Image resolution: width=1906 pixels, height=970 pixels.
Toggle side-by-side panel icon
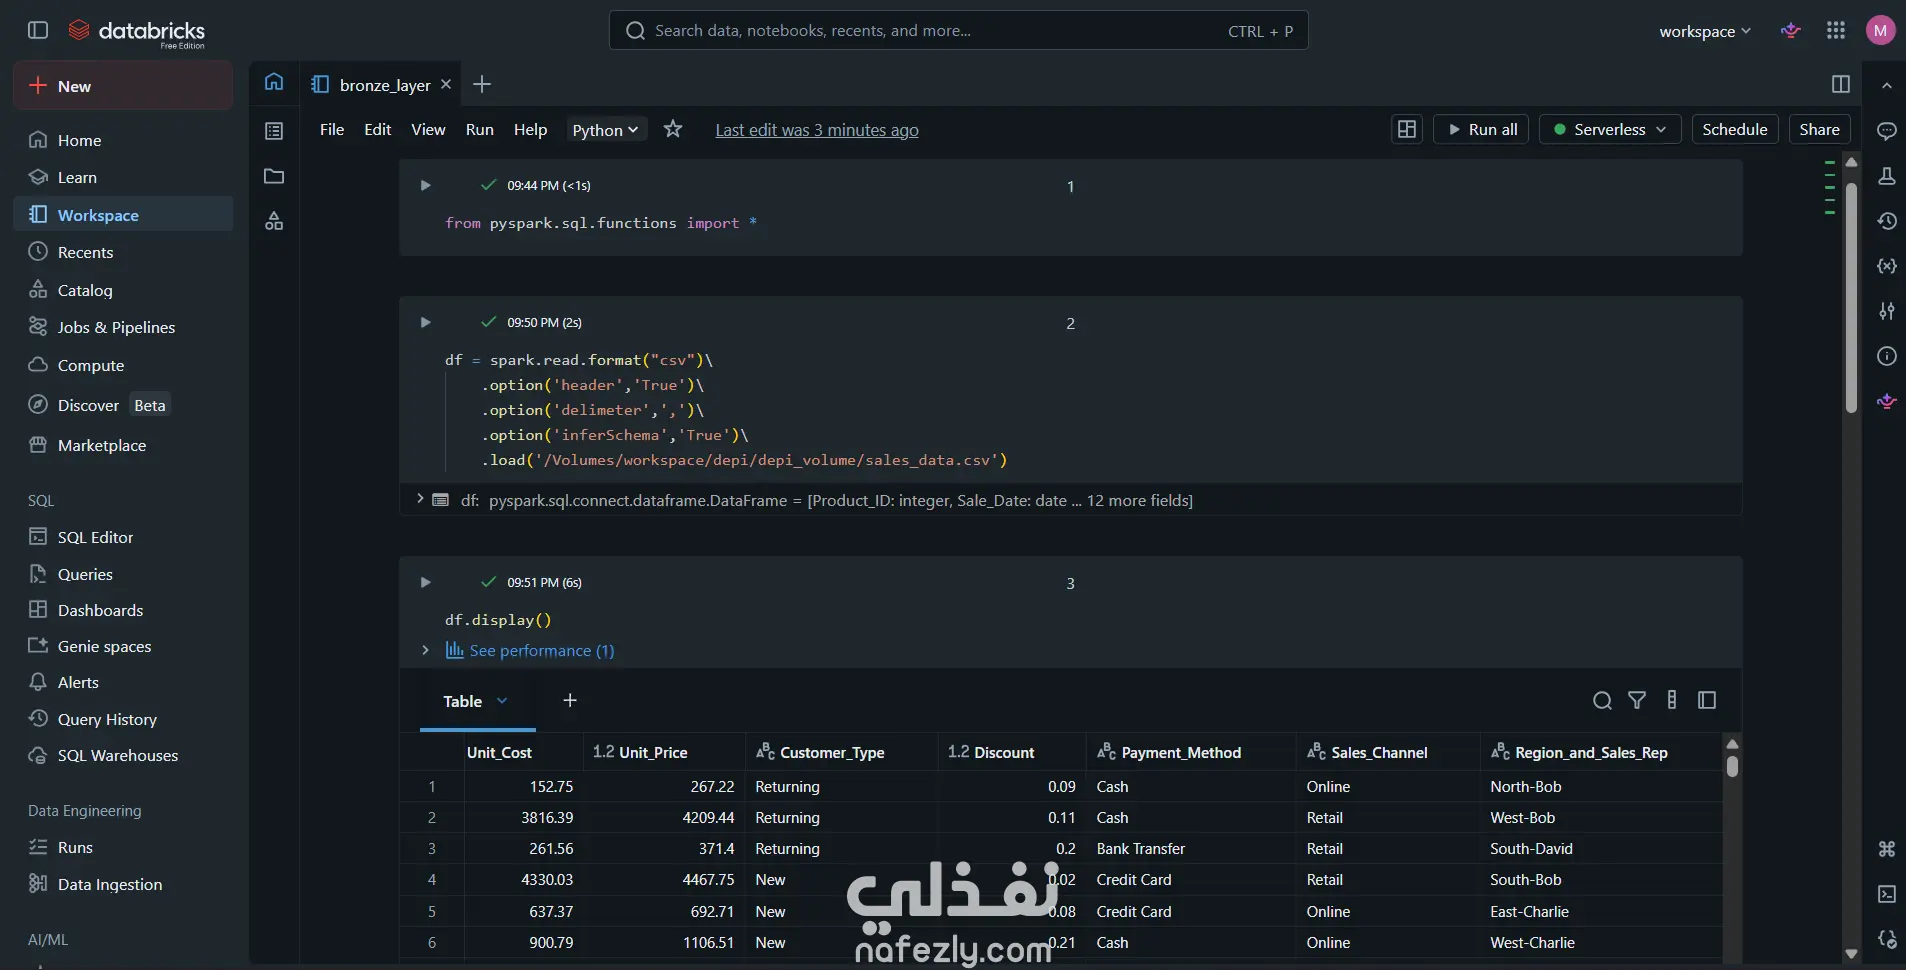(1841, 84)
